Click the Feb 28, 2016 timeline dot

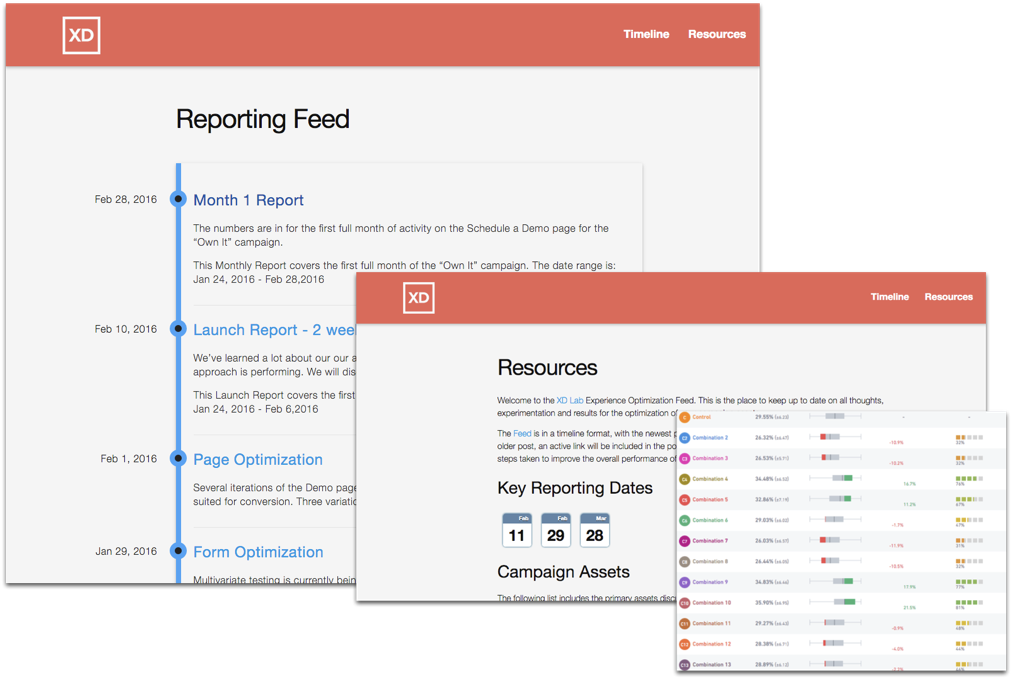coord(179,199)
